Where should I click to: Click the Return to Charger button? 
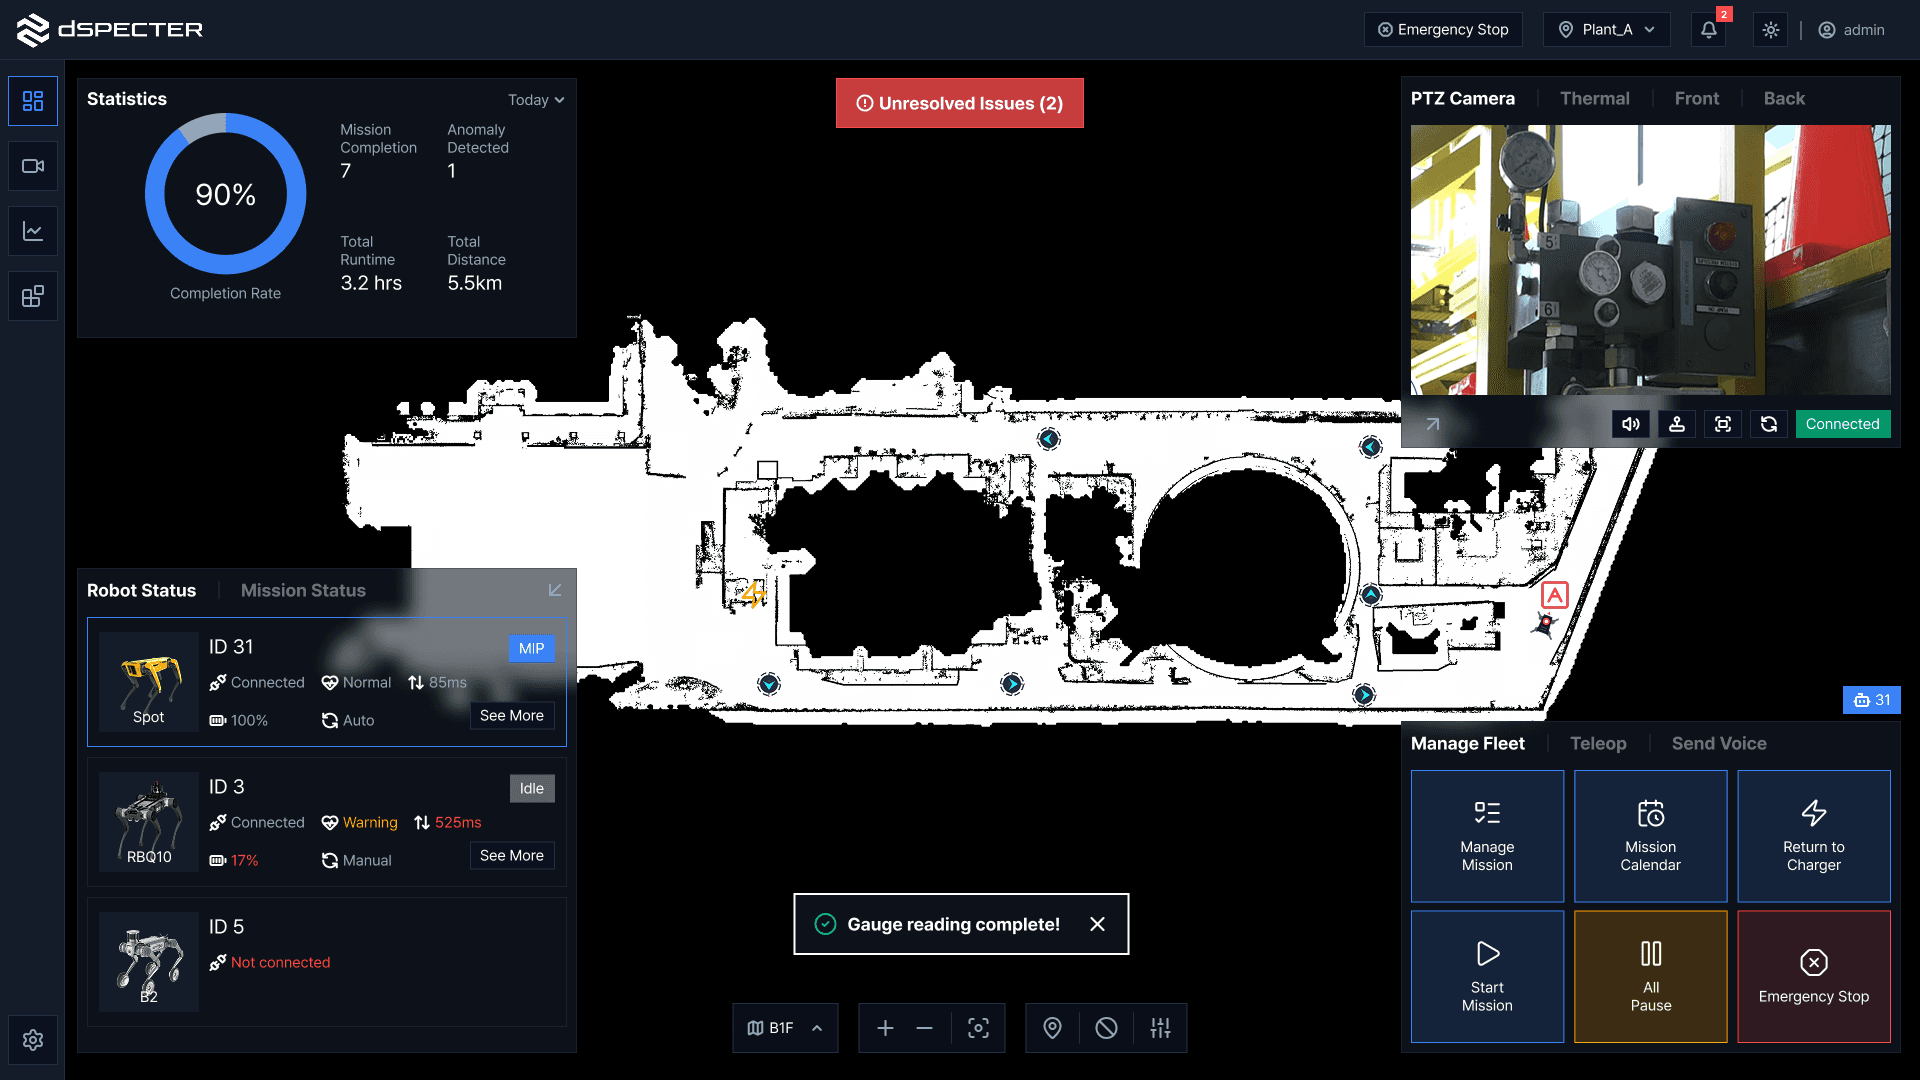click(x=1813, y=836)
